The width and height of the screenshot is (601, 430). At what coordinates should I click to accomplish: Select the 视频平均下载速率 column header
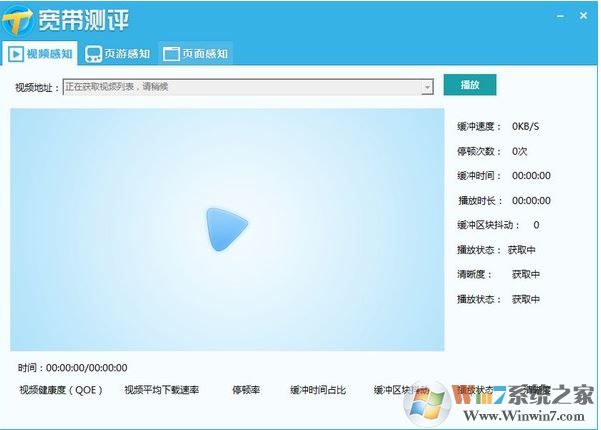pos(161,390)
